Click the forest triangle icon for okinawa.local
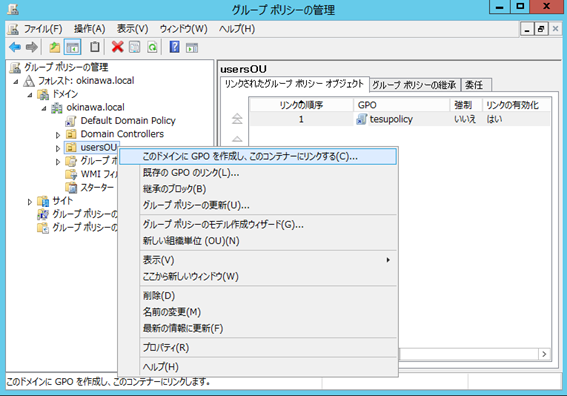The width and height of the screenshot is (567, 396). click(x=29, y=81)
